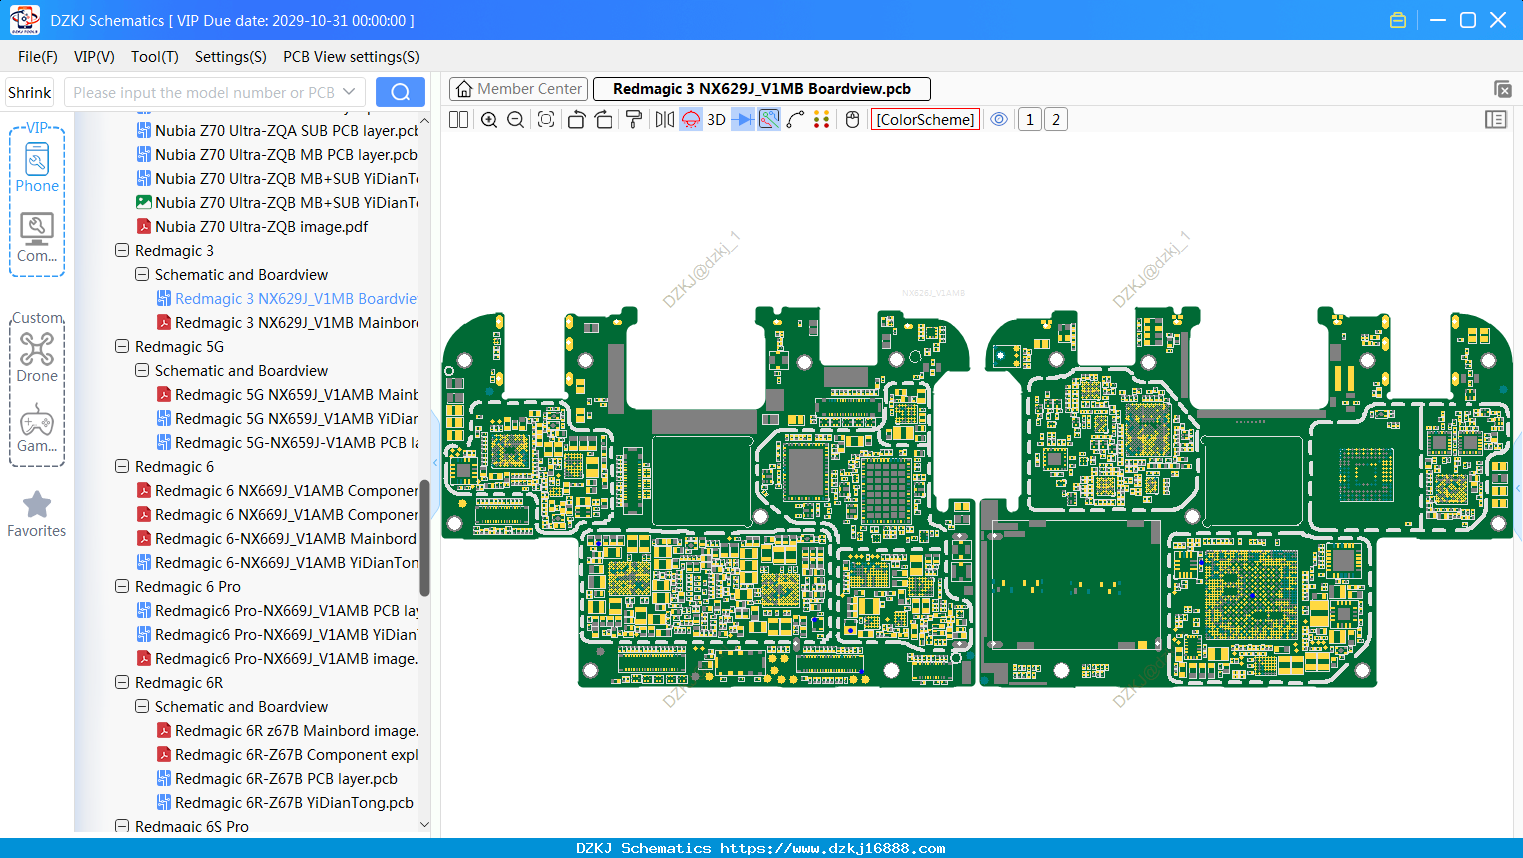Collapse the Redmagic 6 Pro tree node
Viewport: 1523px width, 858px height.
coord(122,586)
